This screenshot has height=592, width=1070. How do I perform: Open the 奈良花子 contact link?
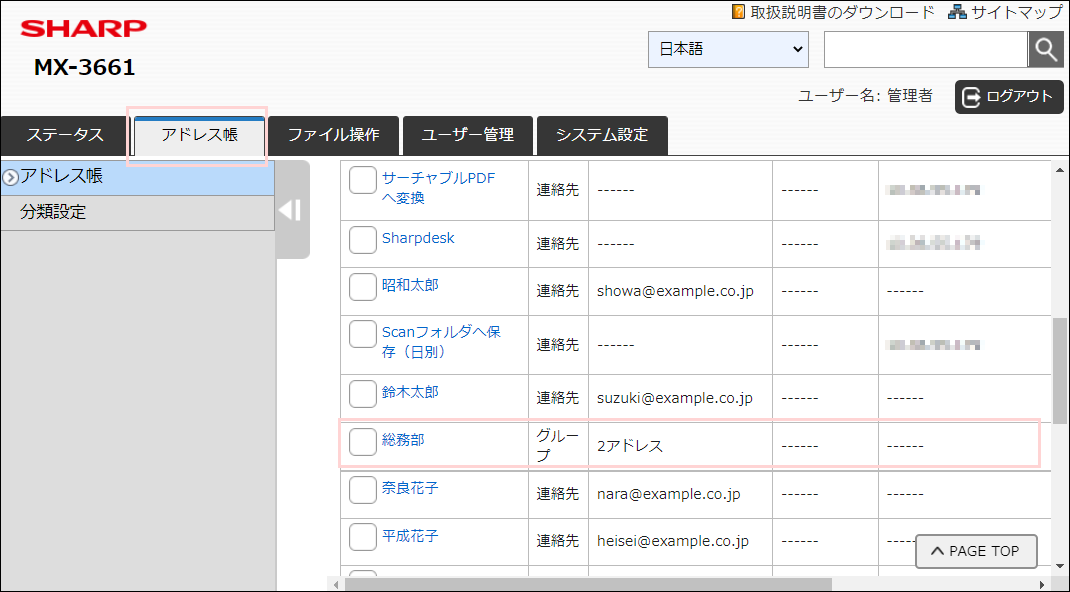410,488
